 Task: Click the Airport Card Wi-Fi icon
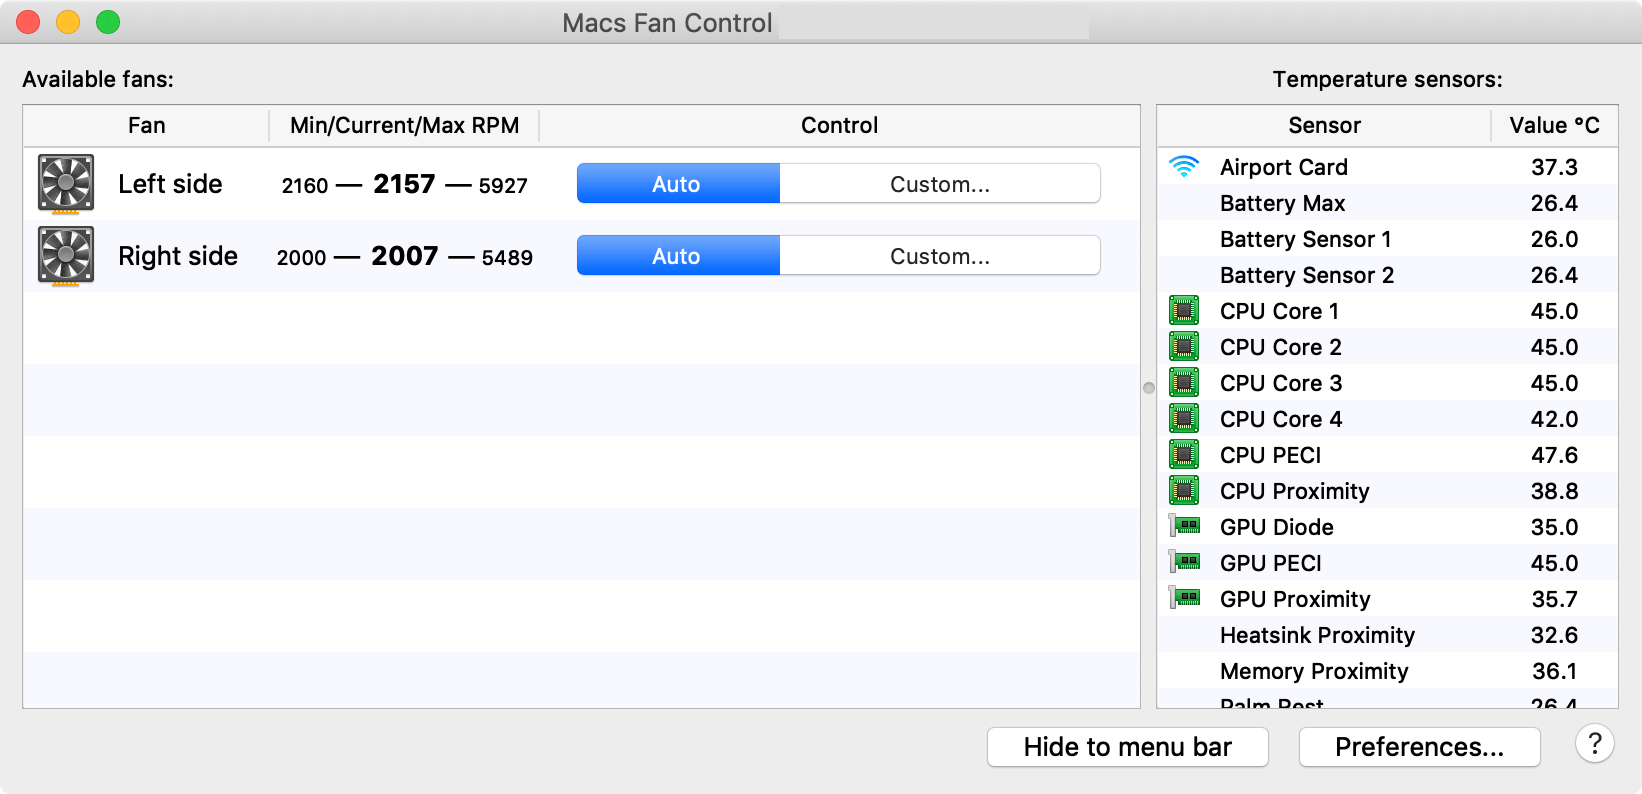pyautogui.click(x=1184, y=167)
